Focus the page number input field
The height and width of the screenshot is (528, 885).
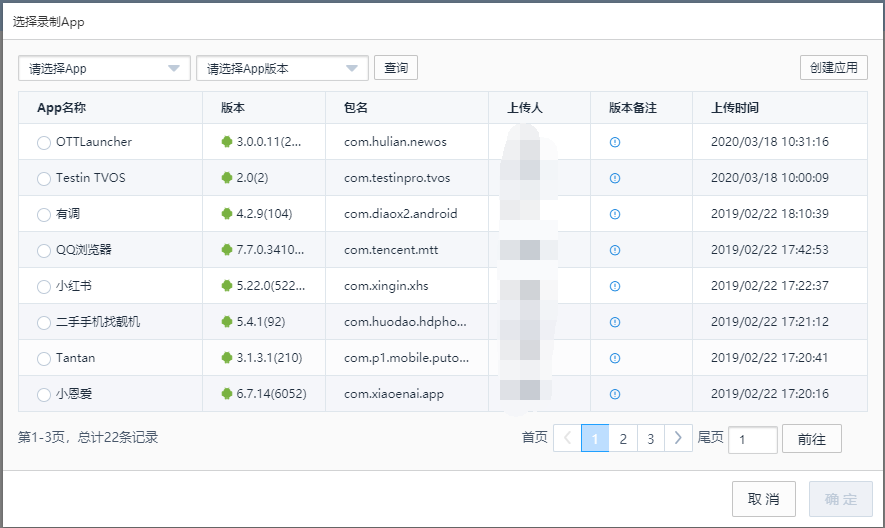[x=752, y=439]
